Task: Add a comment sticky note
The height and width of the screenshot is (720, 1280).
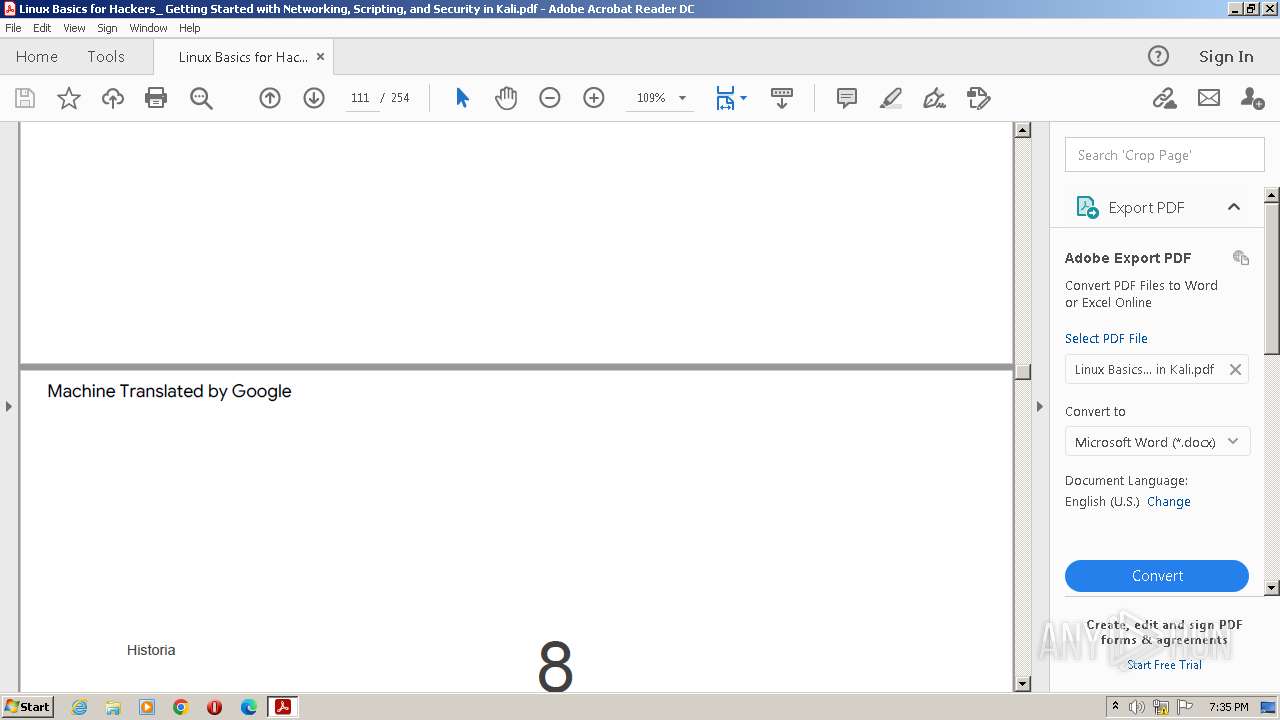Action: pyautogui.click(x=847, y=98)
